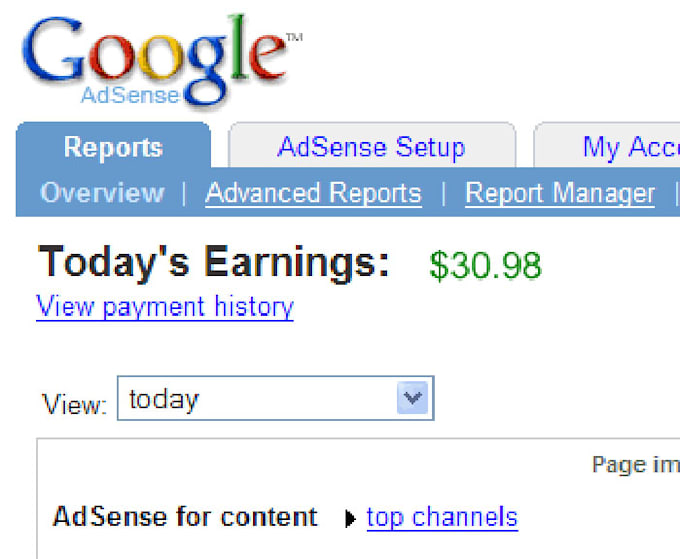Viewport: 680px width, 559px height.
Task: Follow the View payment history link
Action: [x=165, y=306]
